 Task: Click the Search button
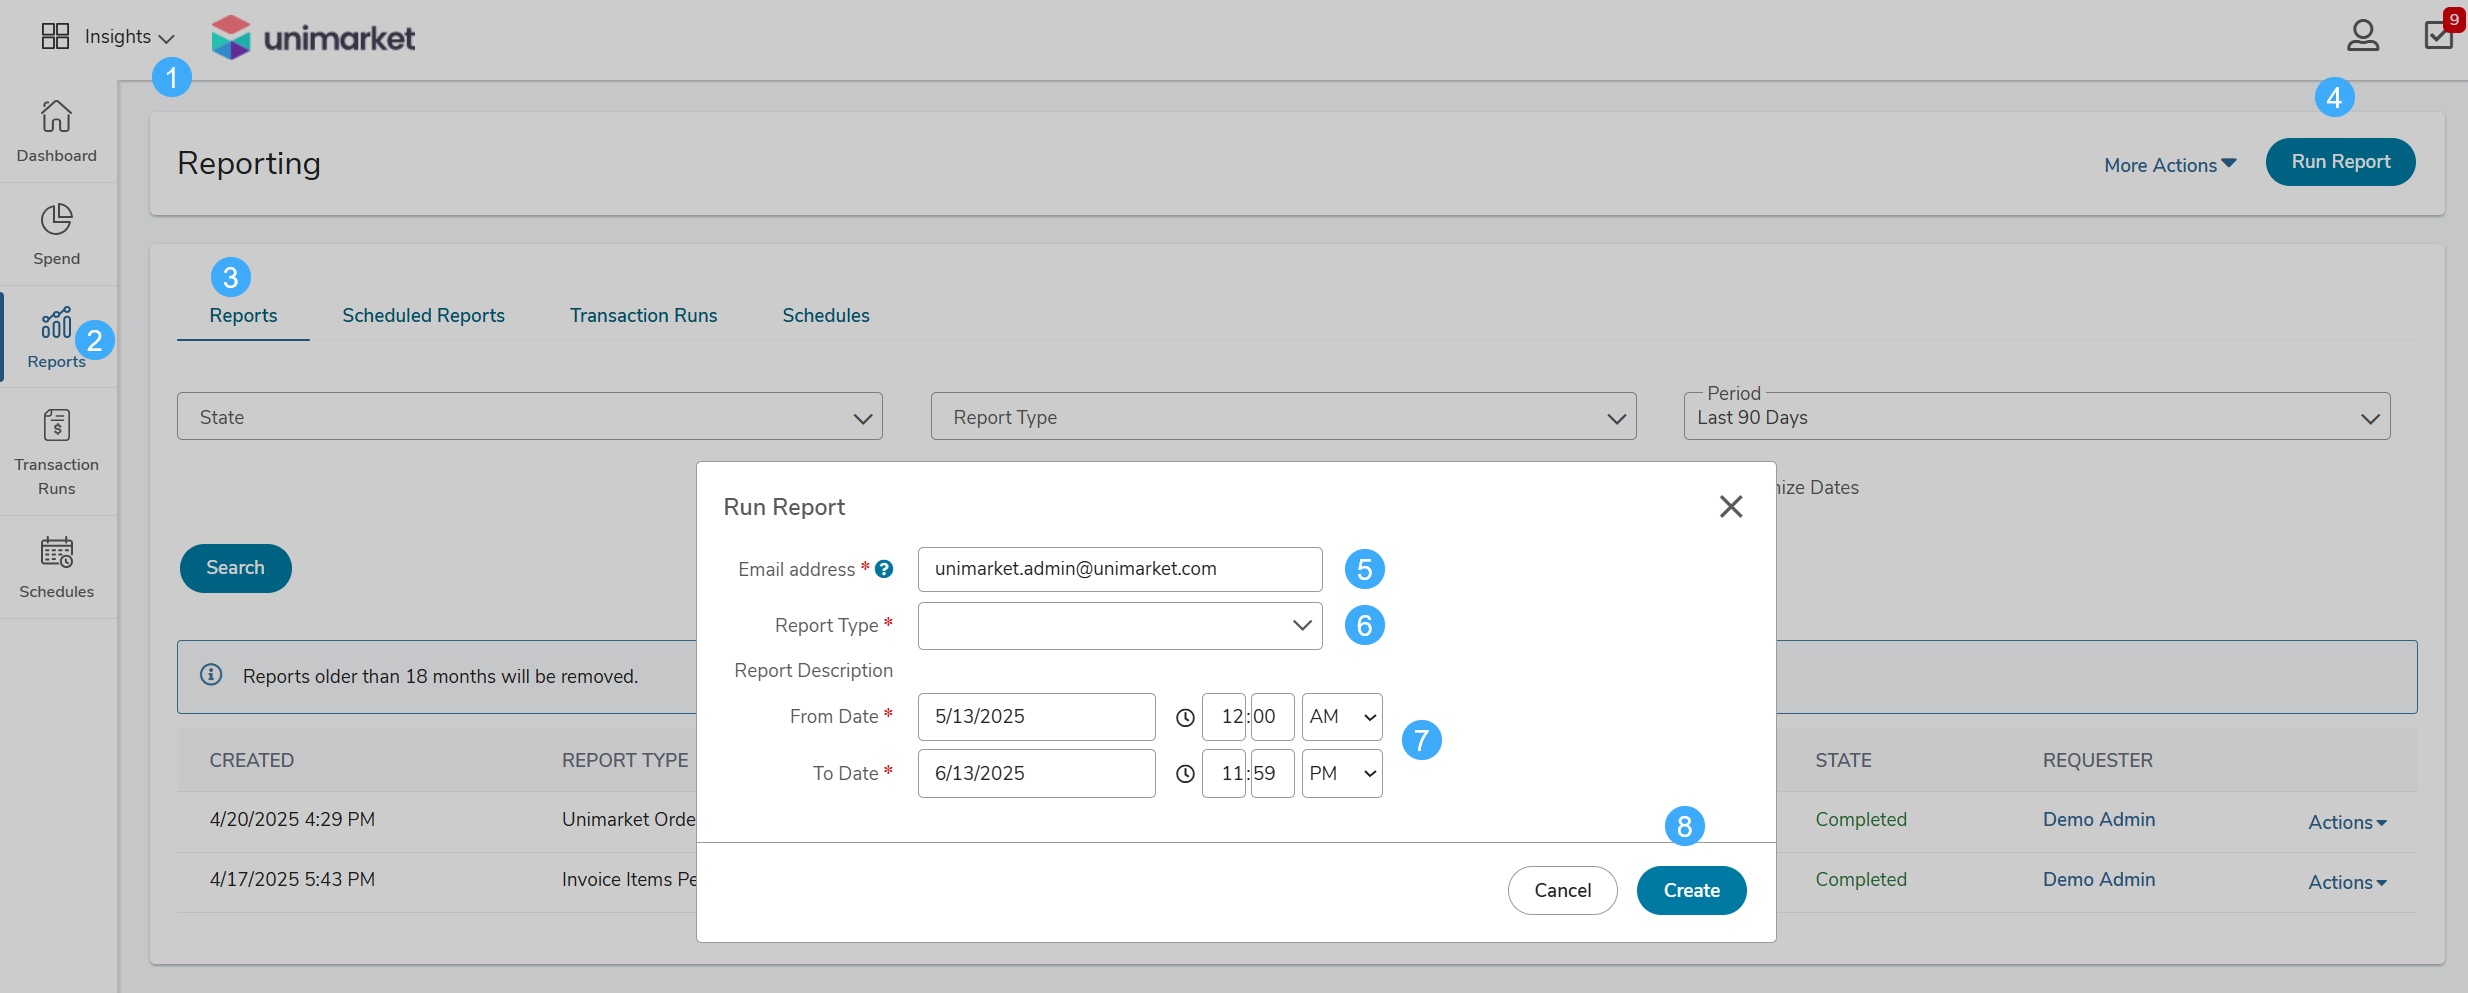coord(235,568)
